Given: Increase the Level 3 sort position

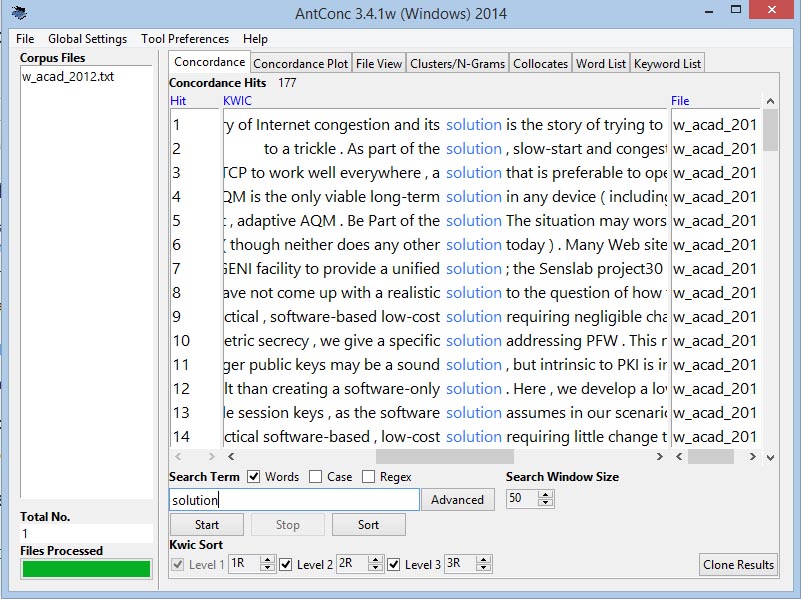Looking at the screenshot, I should click(x=483, y=560).
